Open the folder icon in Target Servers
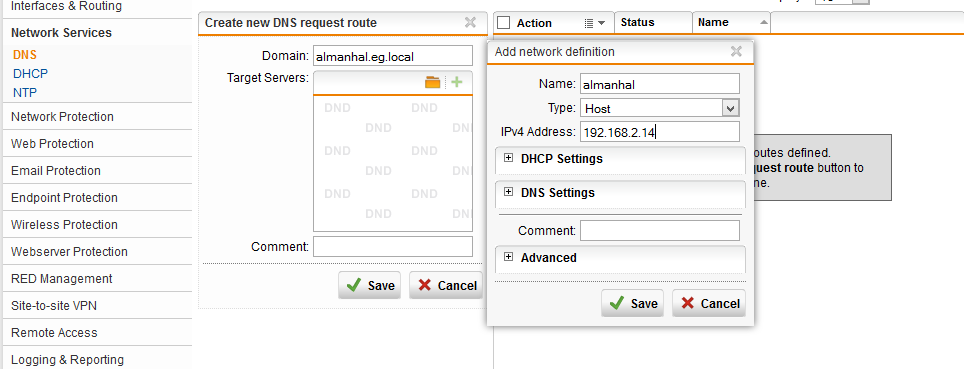The height and width of the screenshot is (369, 964). click(433, 82)
